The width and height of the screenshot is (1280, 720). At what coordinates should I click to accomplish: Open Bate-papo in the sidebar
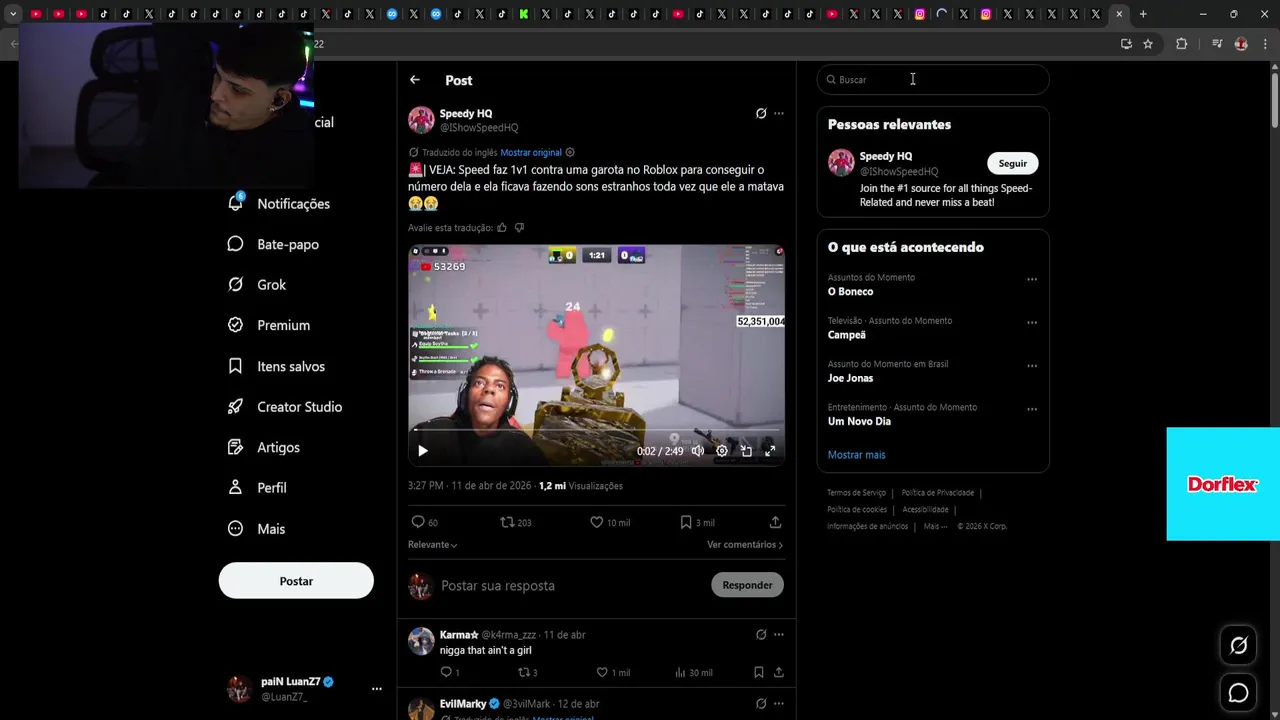[x=274, y=244]
